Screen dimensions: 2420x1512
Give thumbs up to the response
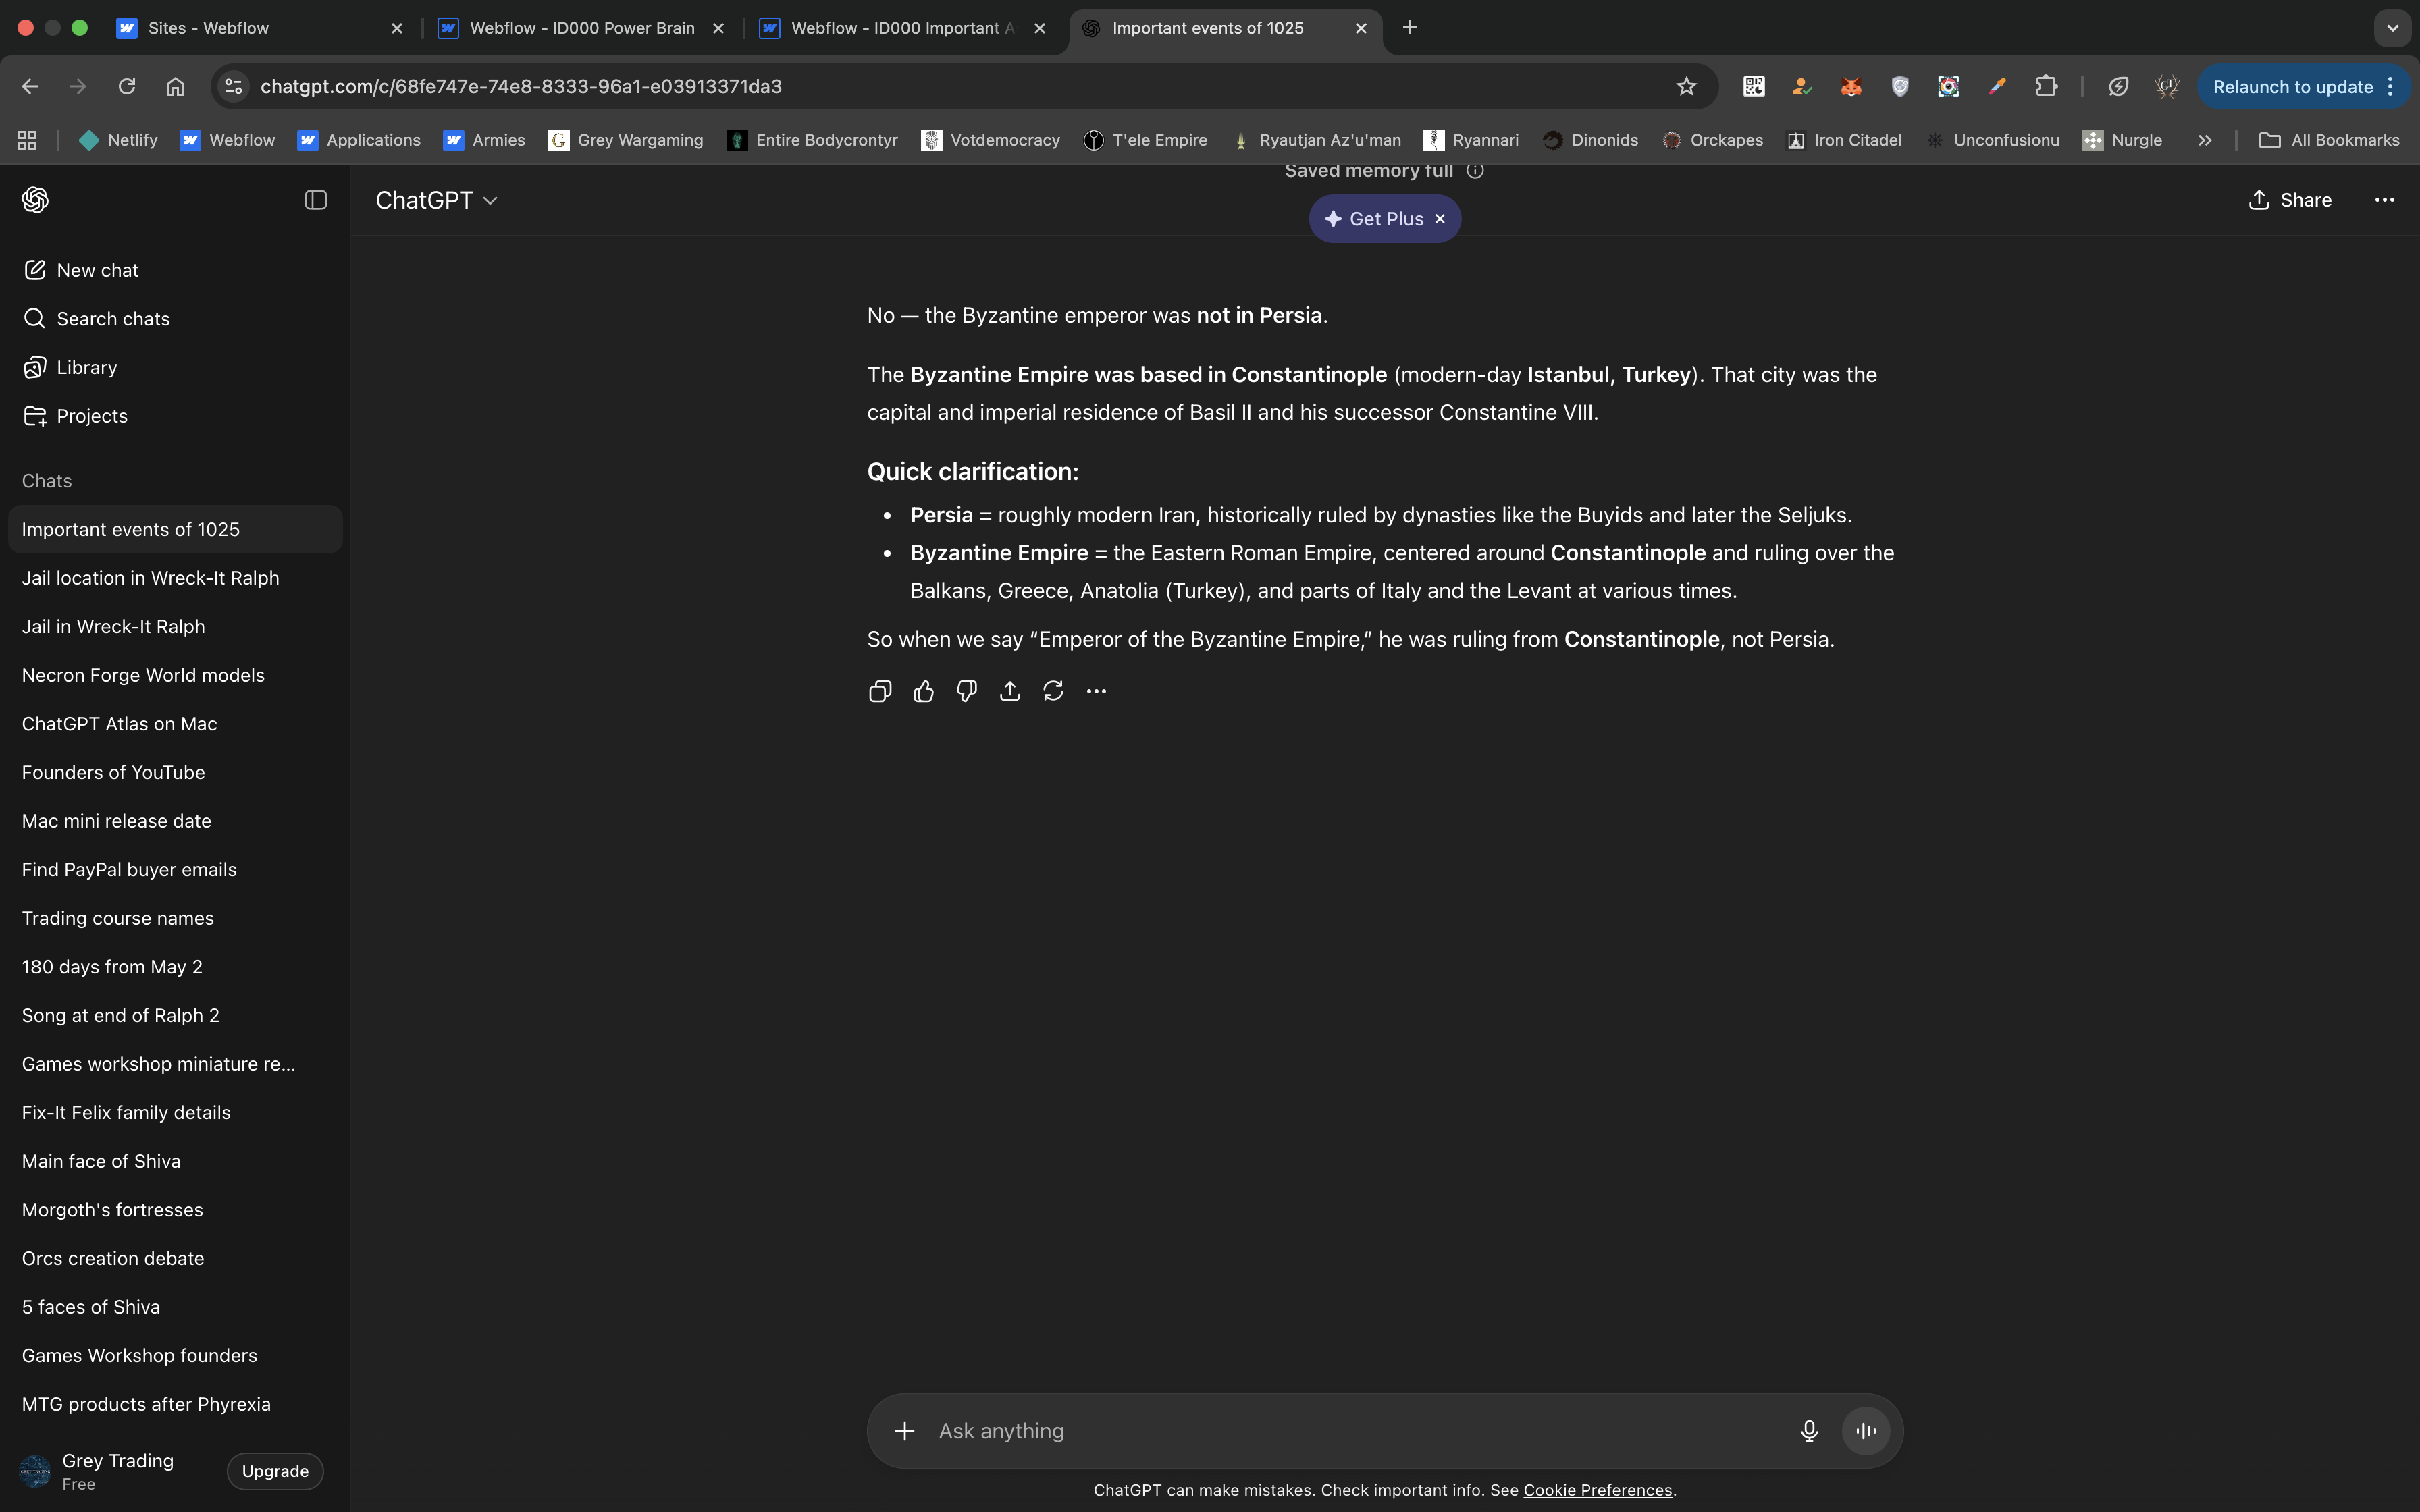click(x=923, y=691)
